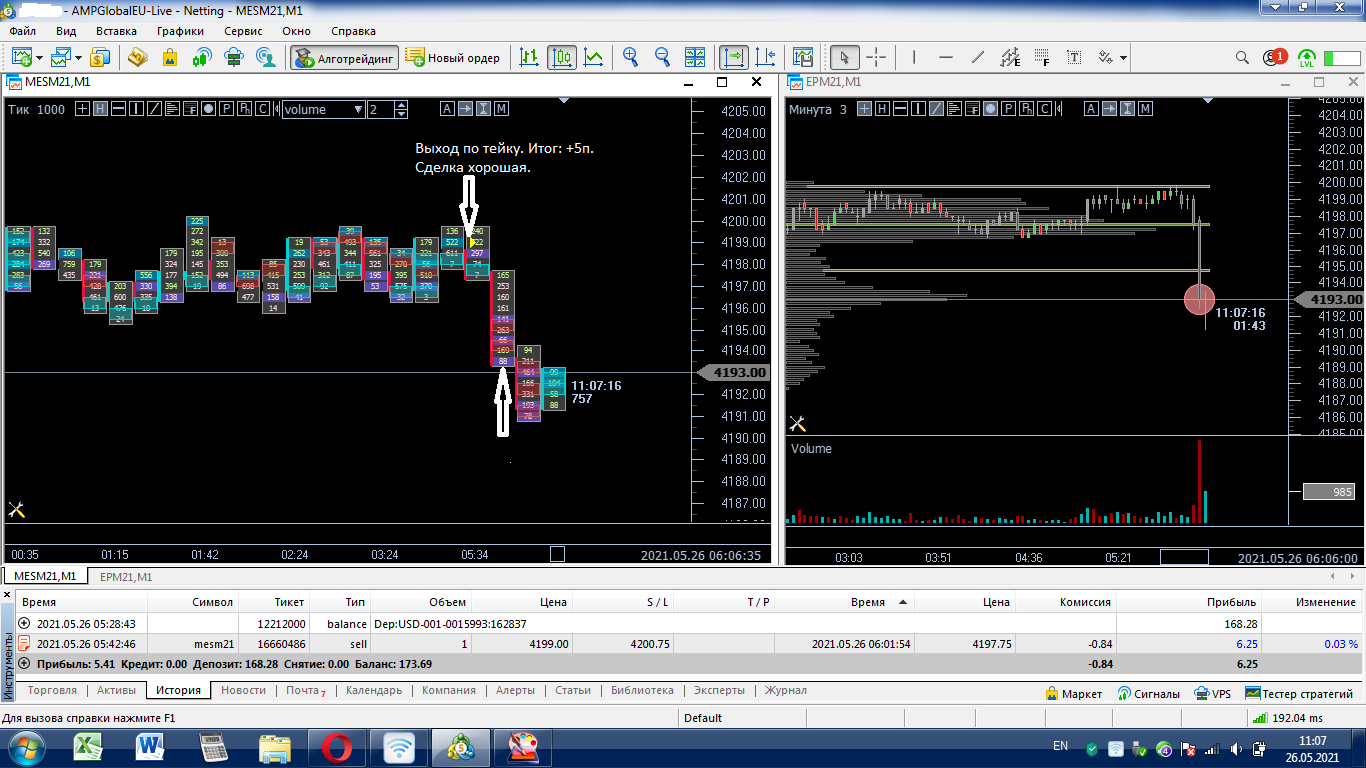Save chart template icon

coord(802,57)
